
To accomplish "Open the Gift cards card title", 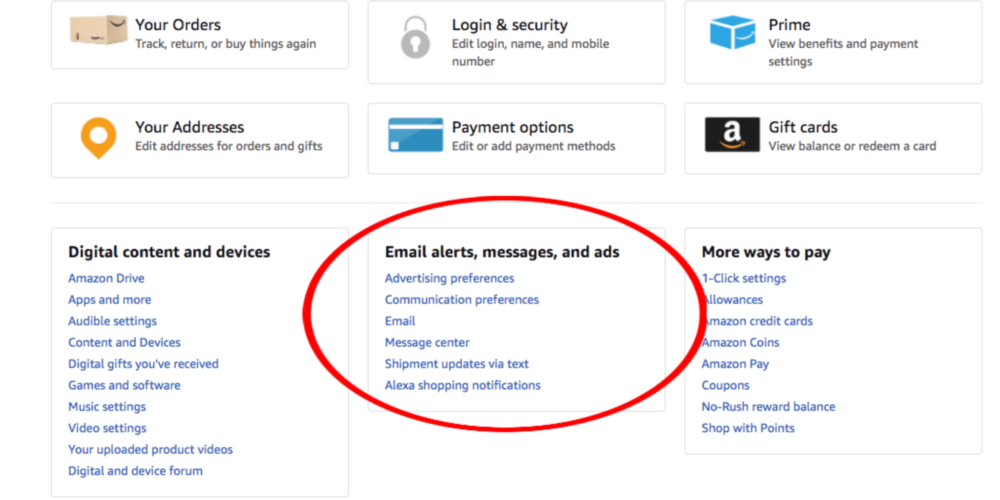I will 803,127.
